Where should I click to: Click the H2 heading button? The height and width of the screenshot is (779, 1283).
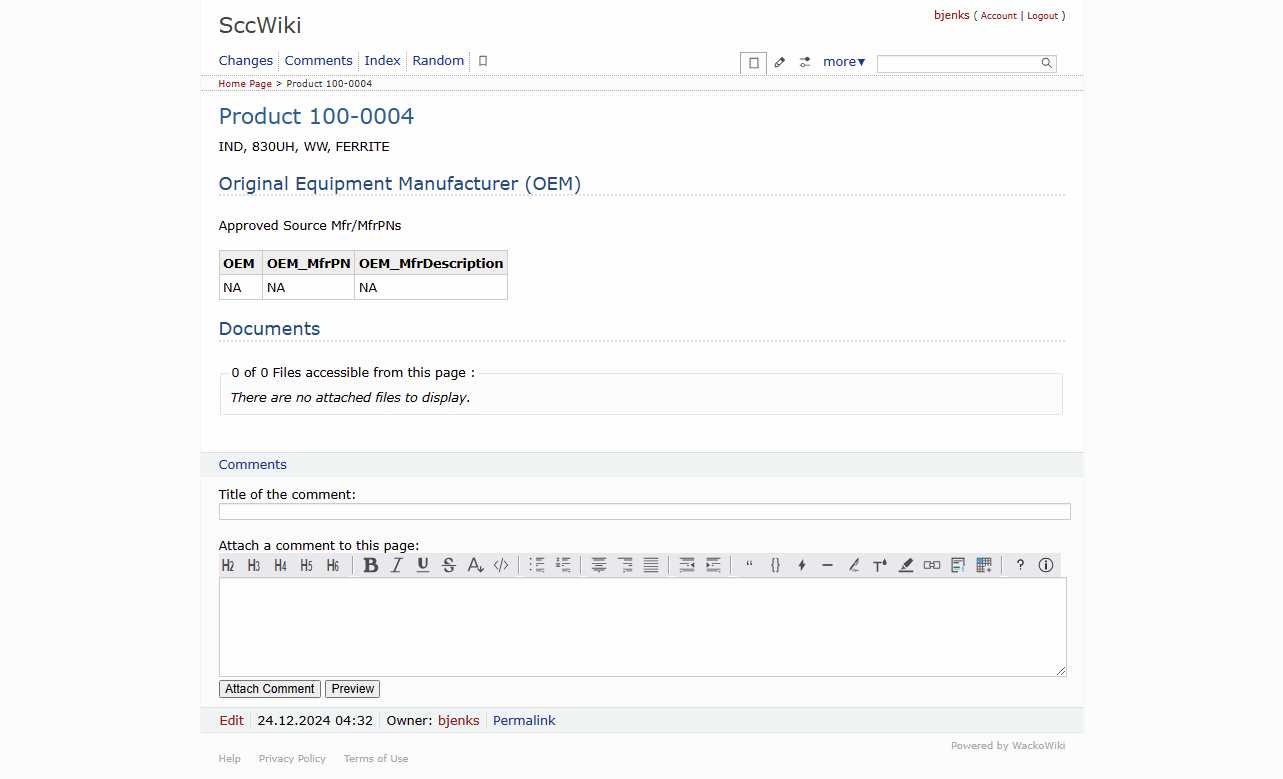(228, 565)
